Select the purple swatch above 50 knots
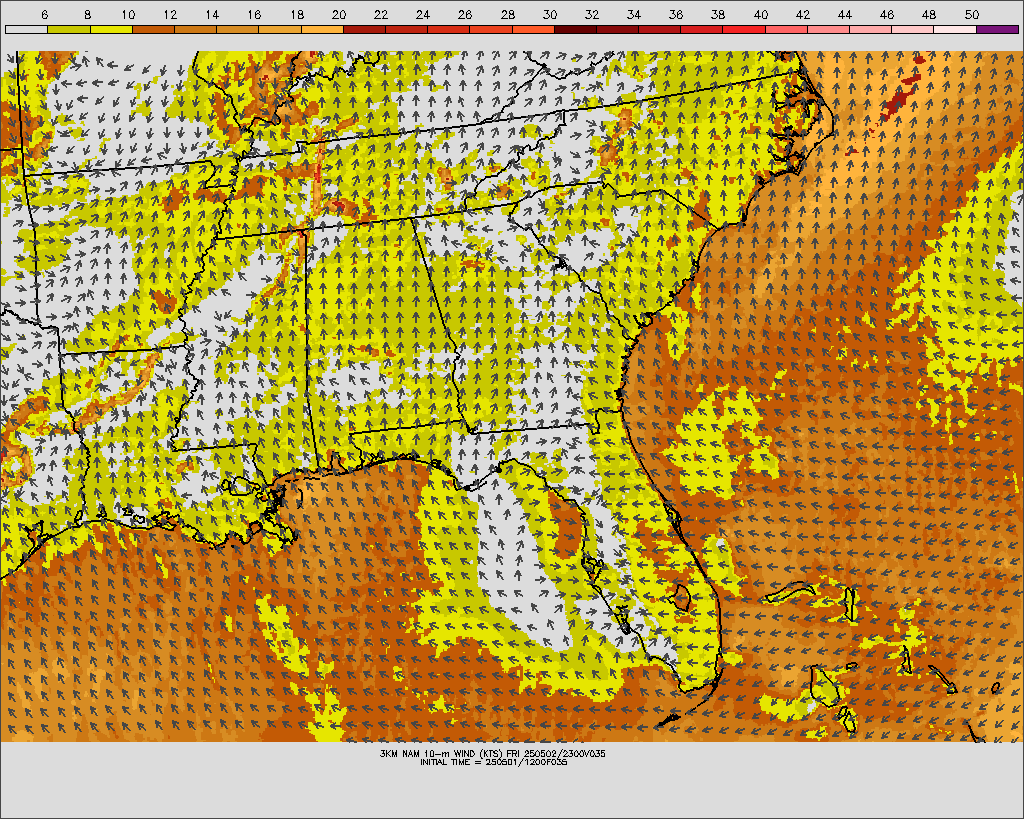The image size is (1024, 819). 997,29
